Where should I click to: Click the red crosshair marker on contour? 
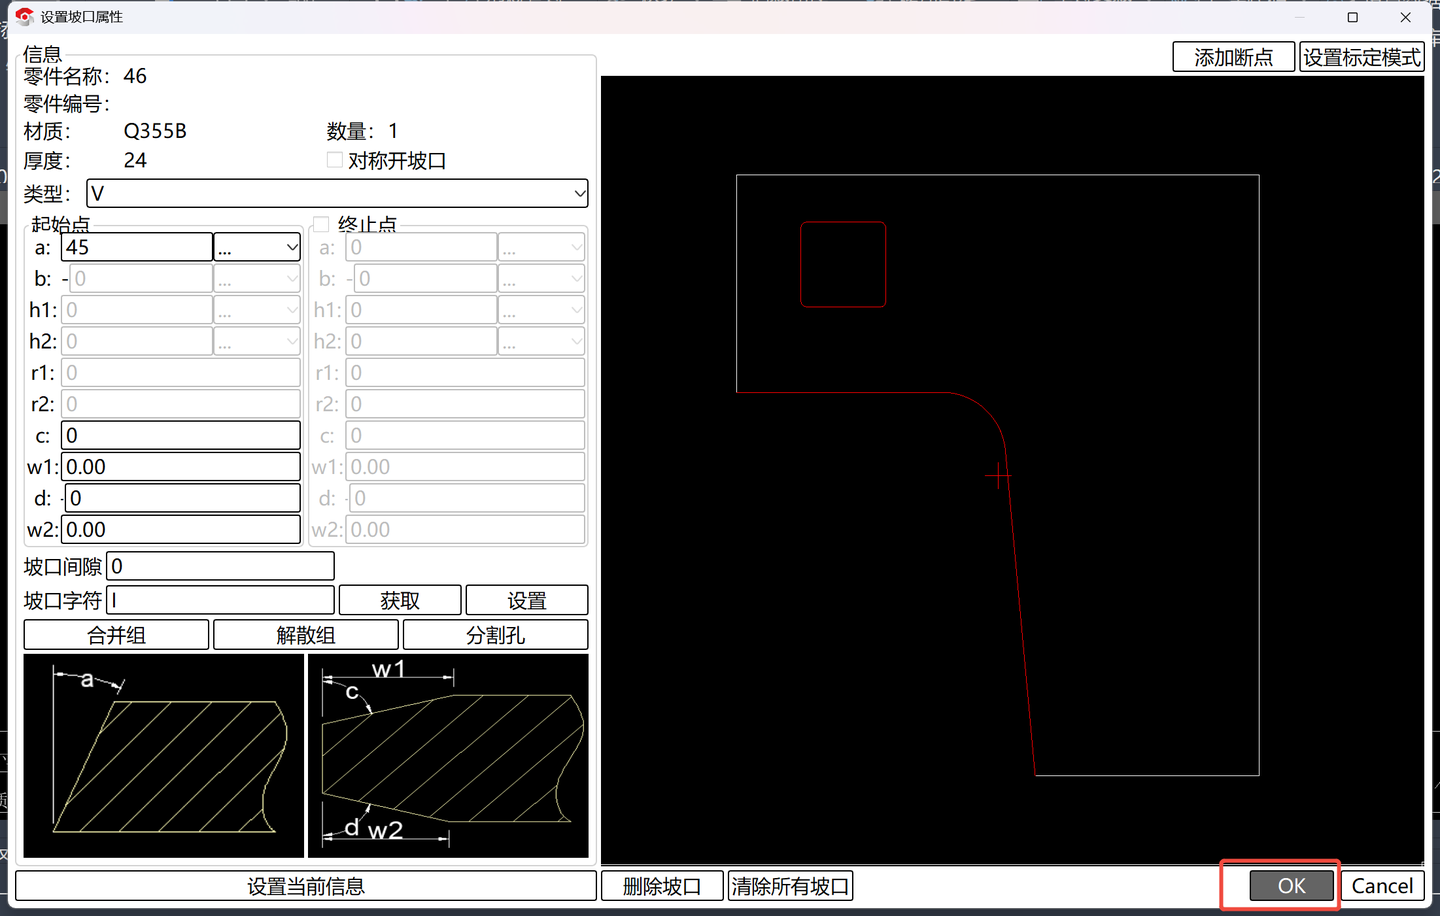[x=998, y=476]
